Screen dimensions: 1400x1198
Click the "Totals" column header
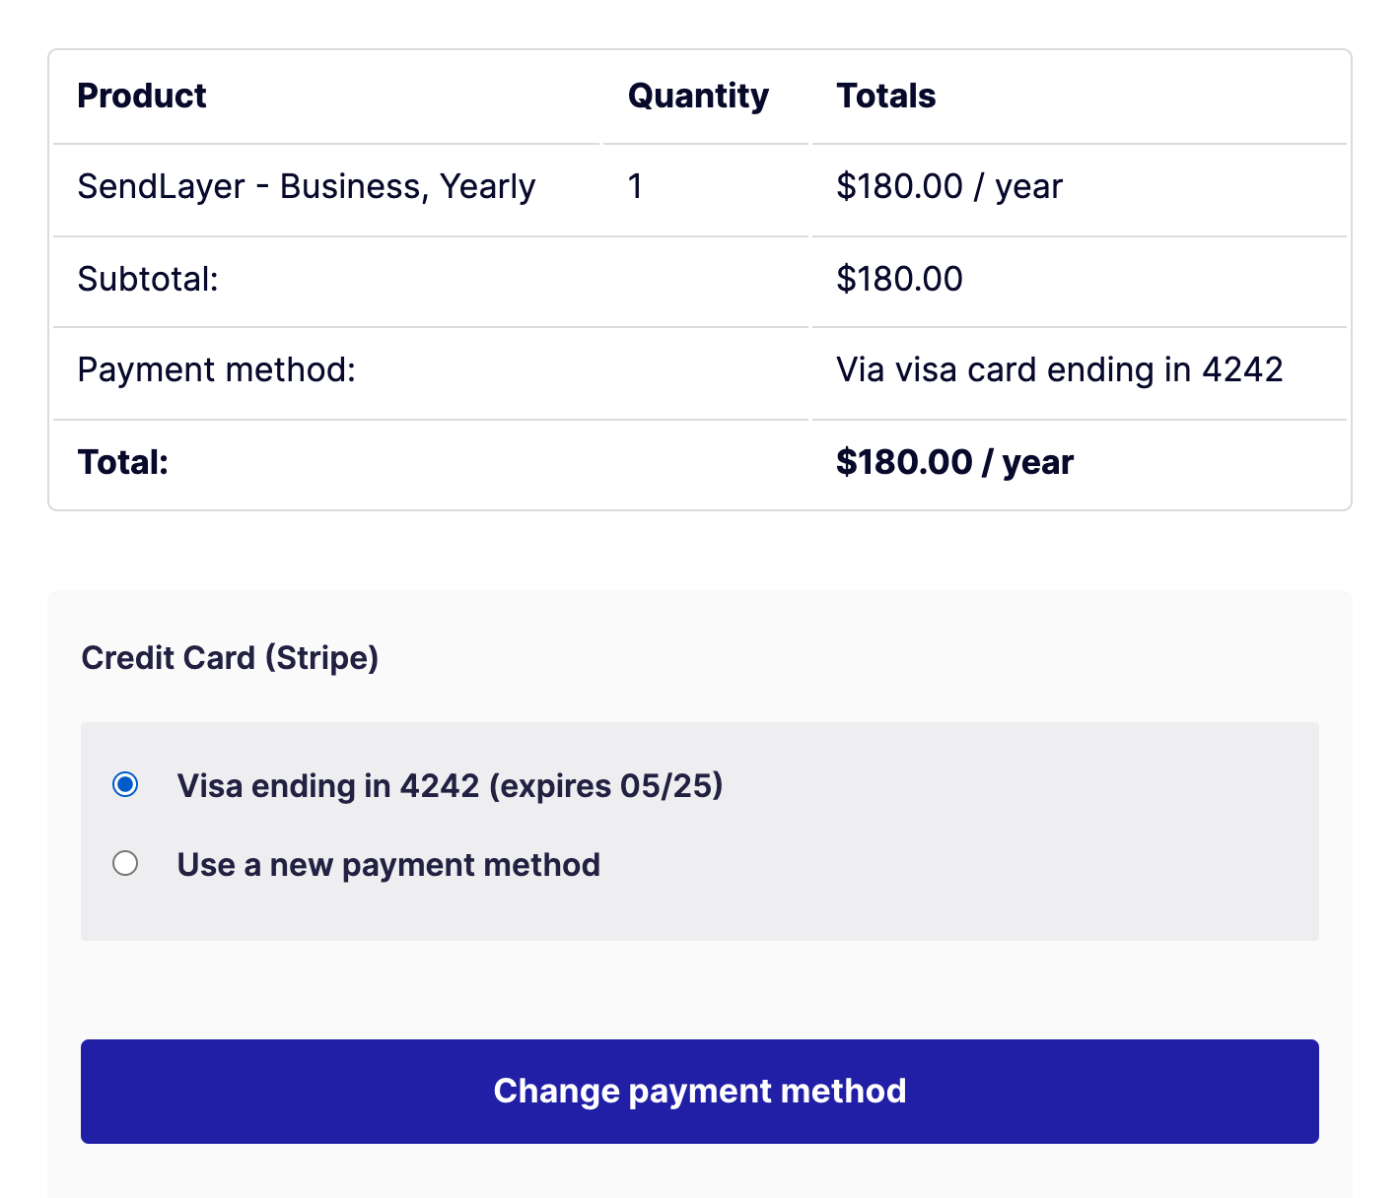(x=885, y=95)
